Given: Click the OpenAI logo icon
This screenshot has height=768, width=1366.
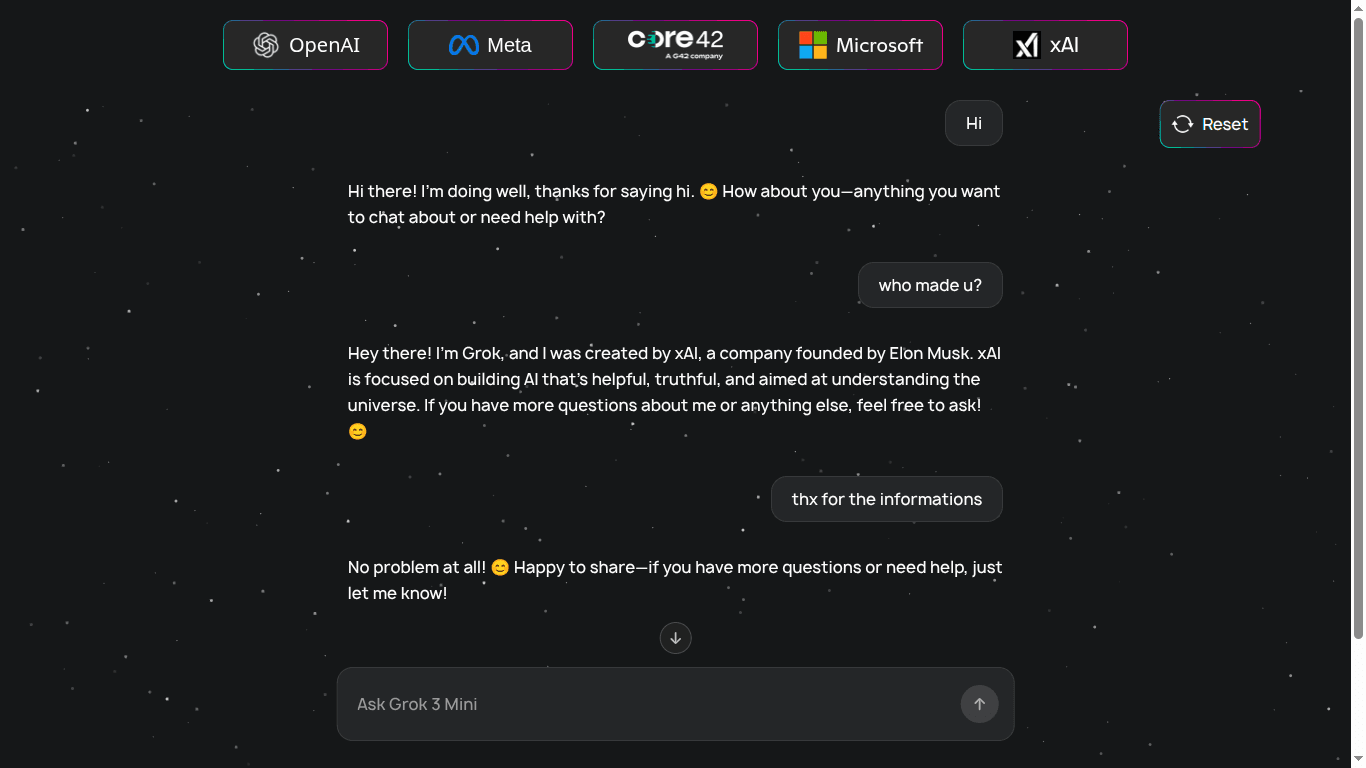Looking at the screenshot, I should point(266,44).
